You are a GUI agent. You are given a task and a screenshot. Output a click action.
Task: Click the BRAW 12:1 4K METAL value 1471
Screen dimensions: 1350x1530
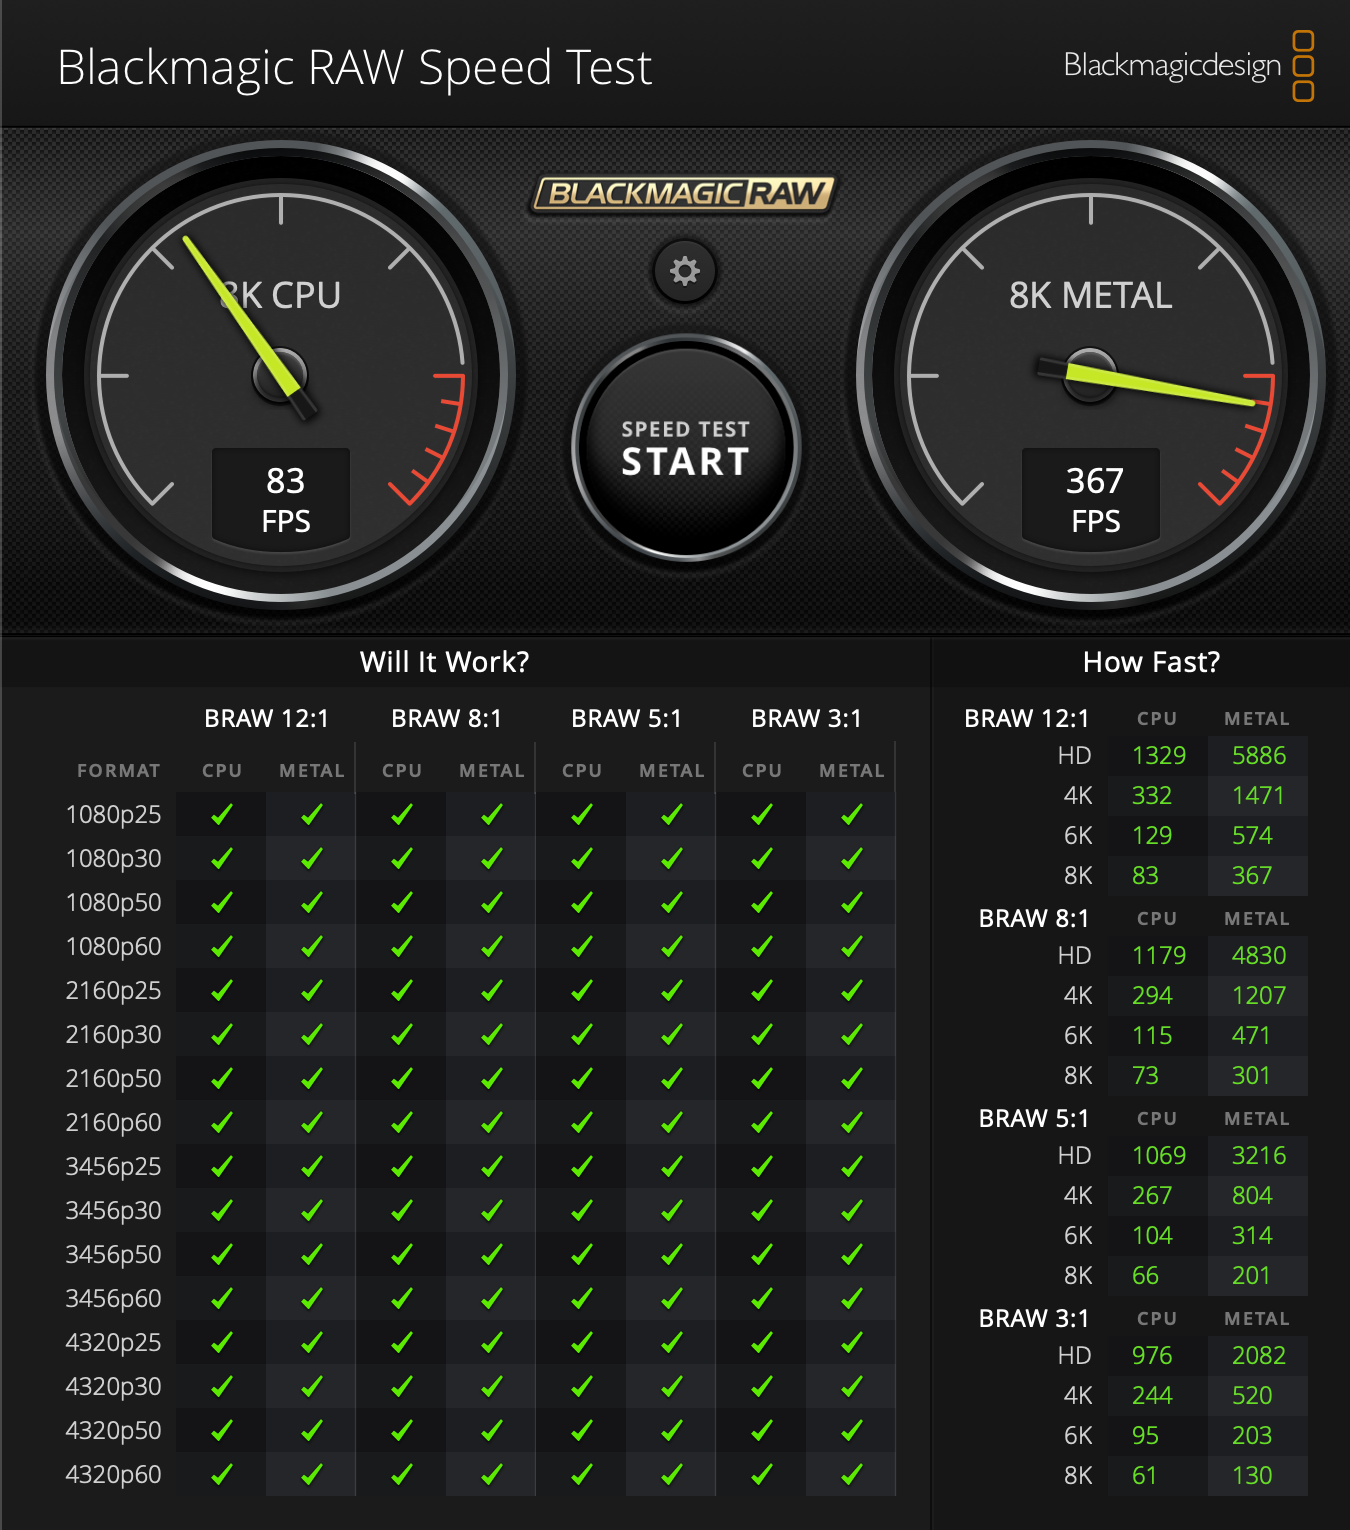click(1258, 796)
